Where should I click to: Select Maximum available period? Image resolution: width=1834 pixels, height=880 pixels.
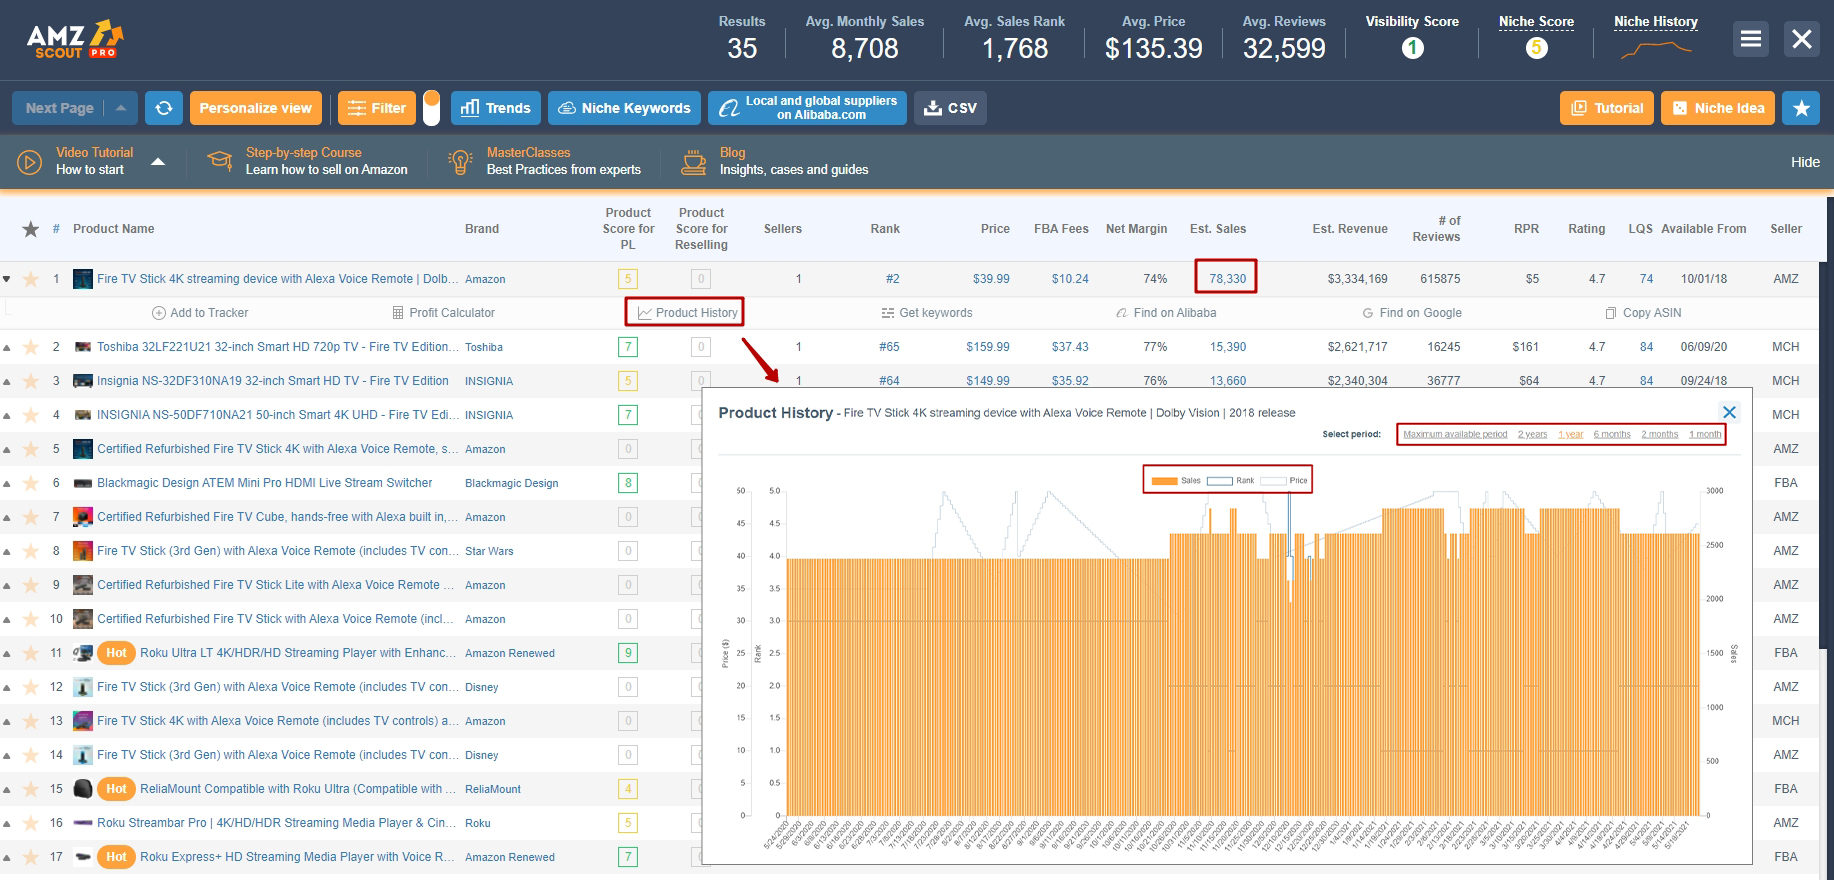pyautogui.click(x=1455, y=434)
